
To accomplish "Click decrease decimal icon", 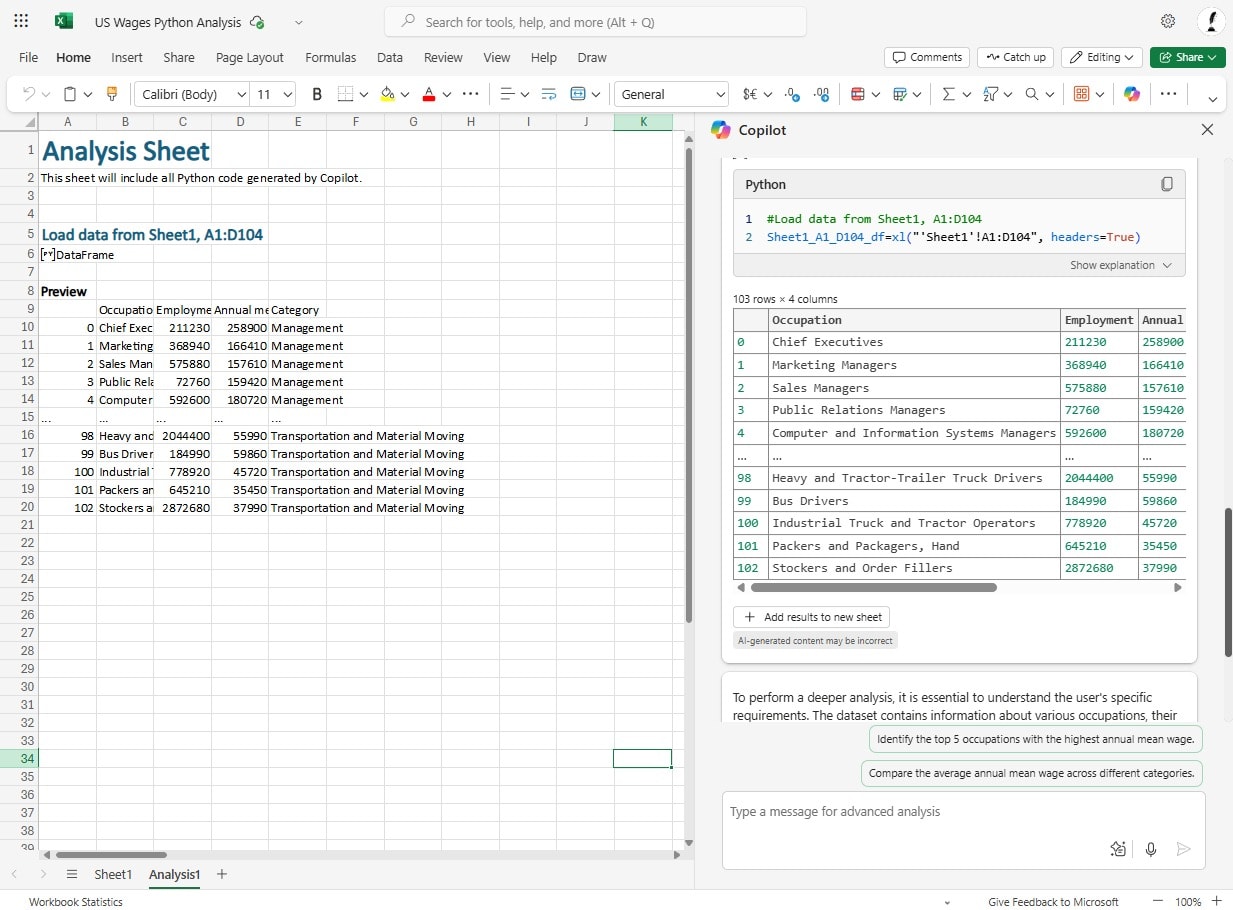I will pyautogui.click(x=792, y=94).
